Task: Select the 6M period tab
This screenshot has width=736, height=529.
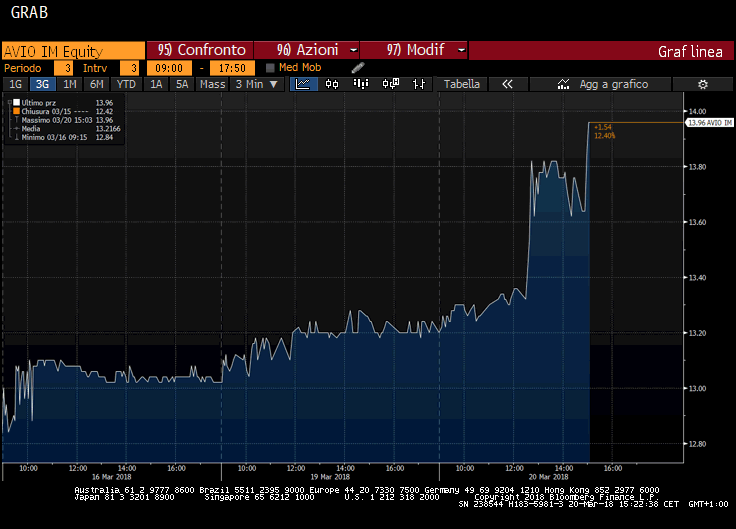Action: tap(97, 84)
